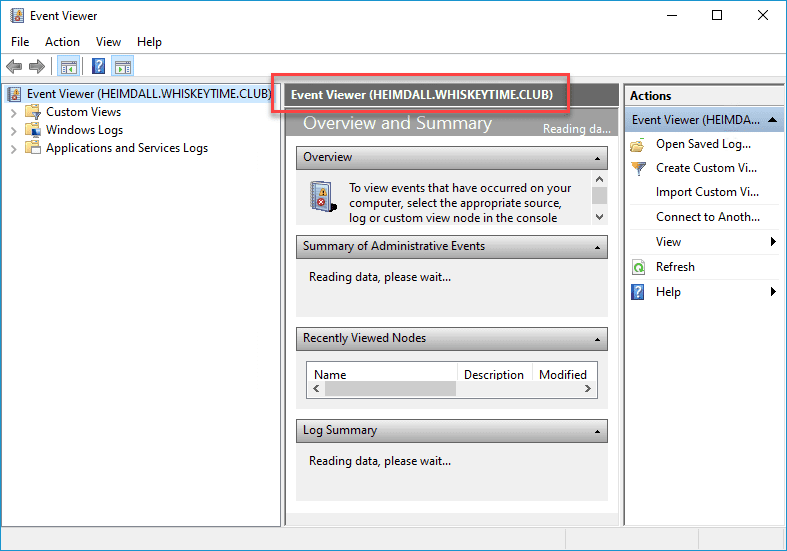The height and width of the screenshot is (551, 787).
Task: Select Windows Logs in the tree
Action: pos(84,130)
